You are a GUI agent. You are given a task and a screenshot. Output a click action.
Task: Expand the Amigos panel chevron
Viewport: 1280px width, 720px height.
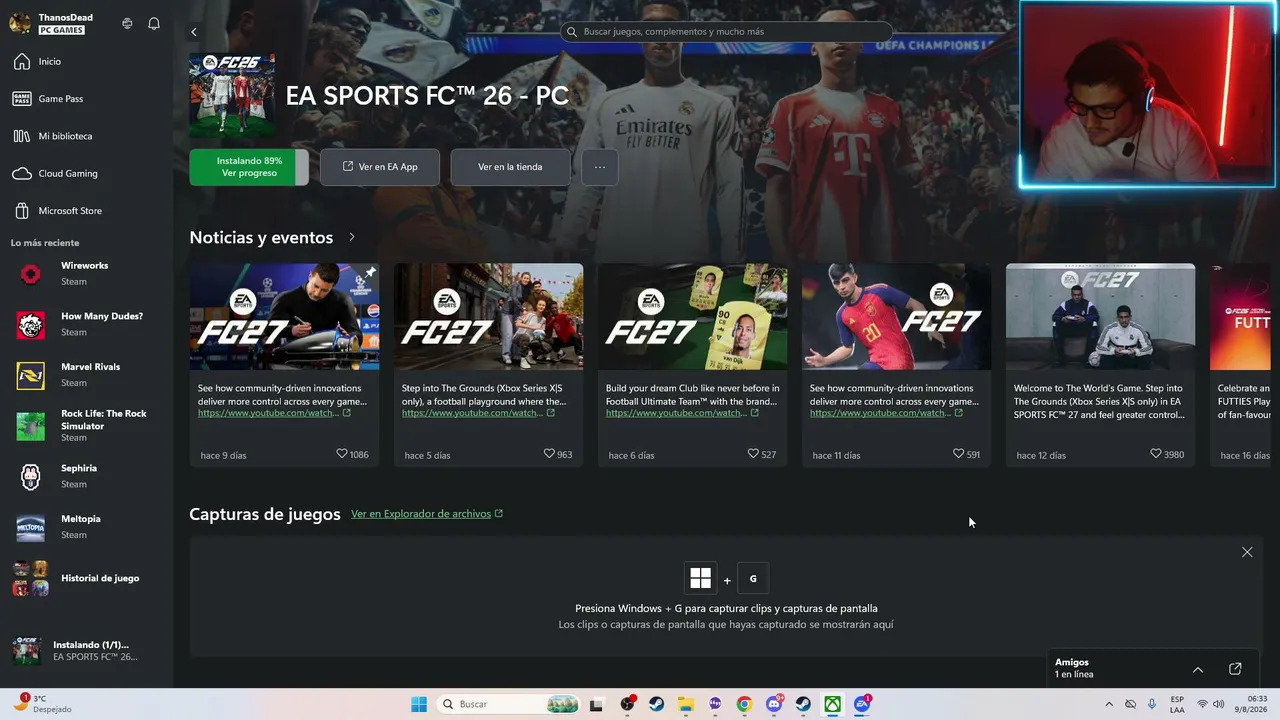coord(1198,669)
